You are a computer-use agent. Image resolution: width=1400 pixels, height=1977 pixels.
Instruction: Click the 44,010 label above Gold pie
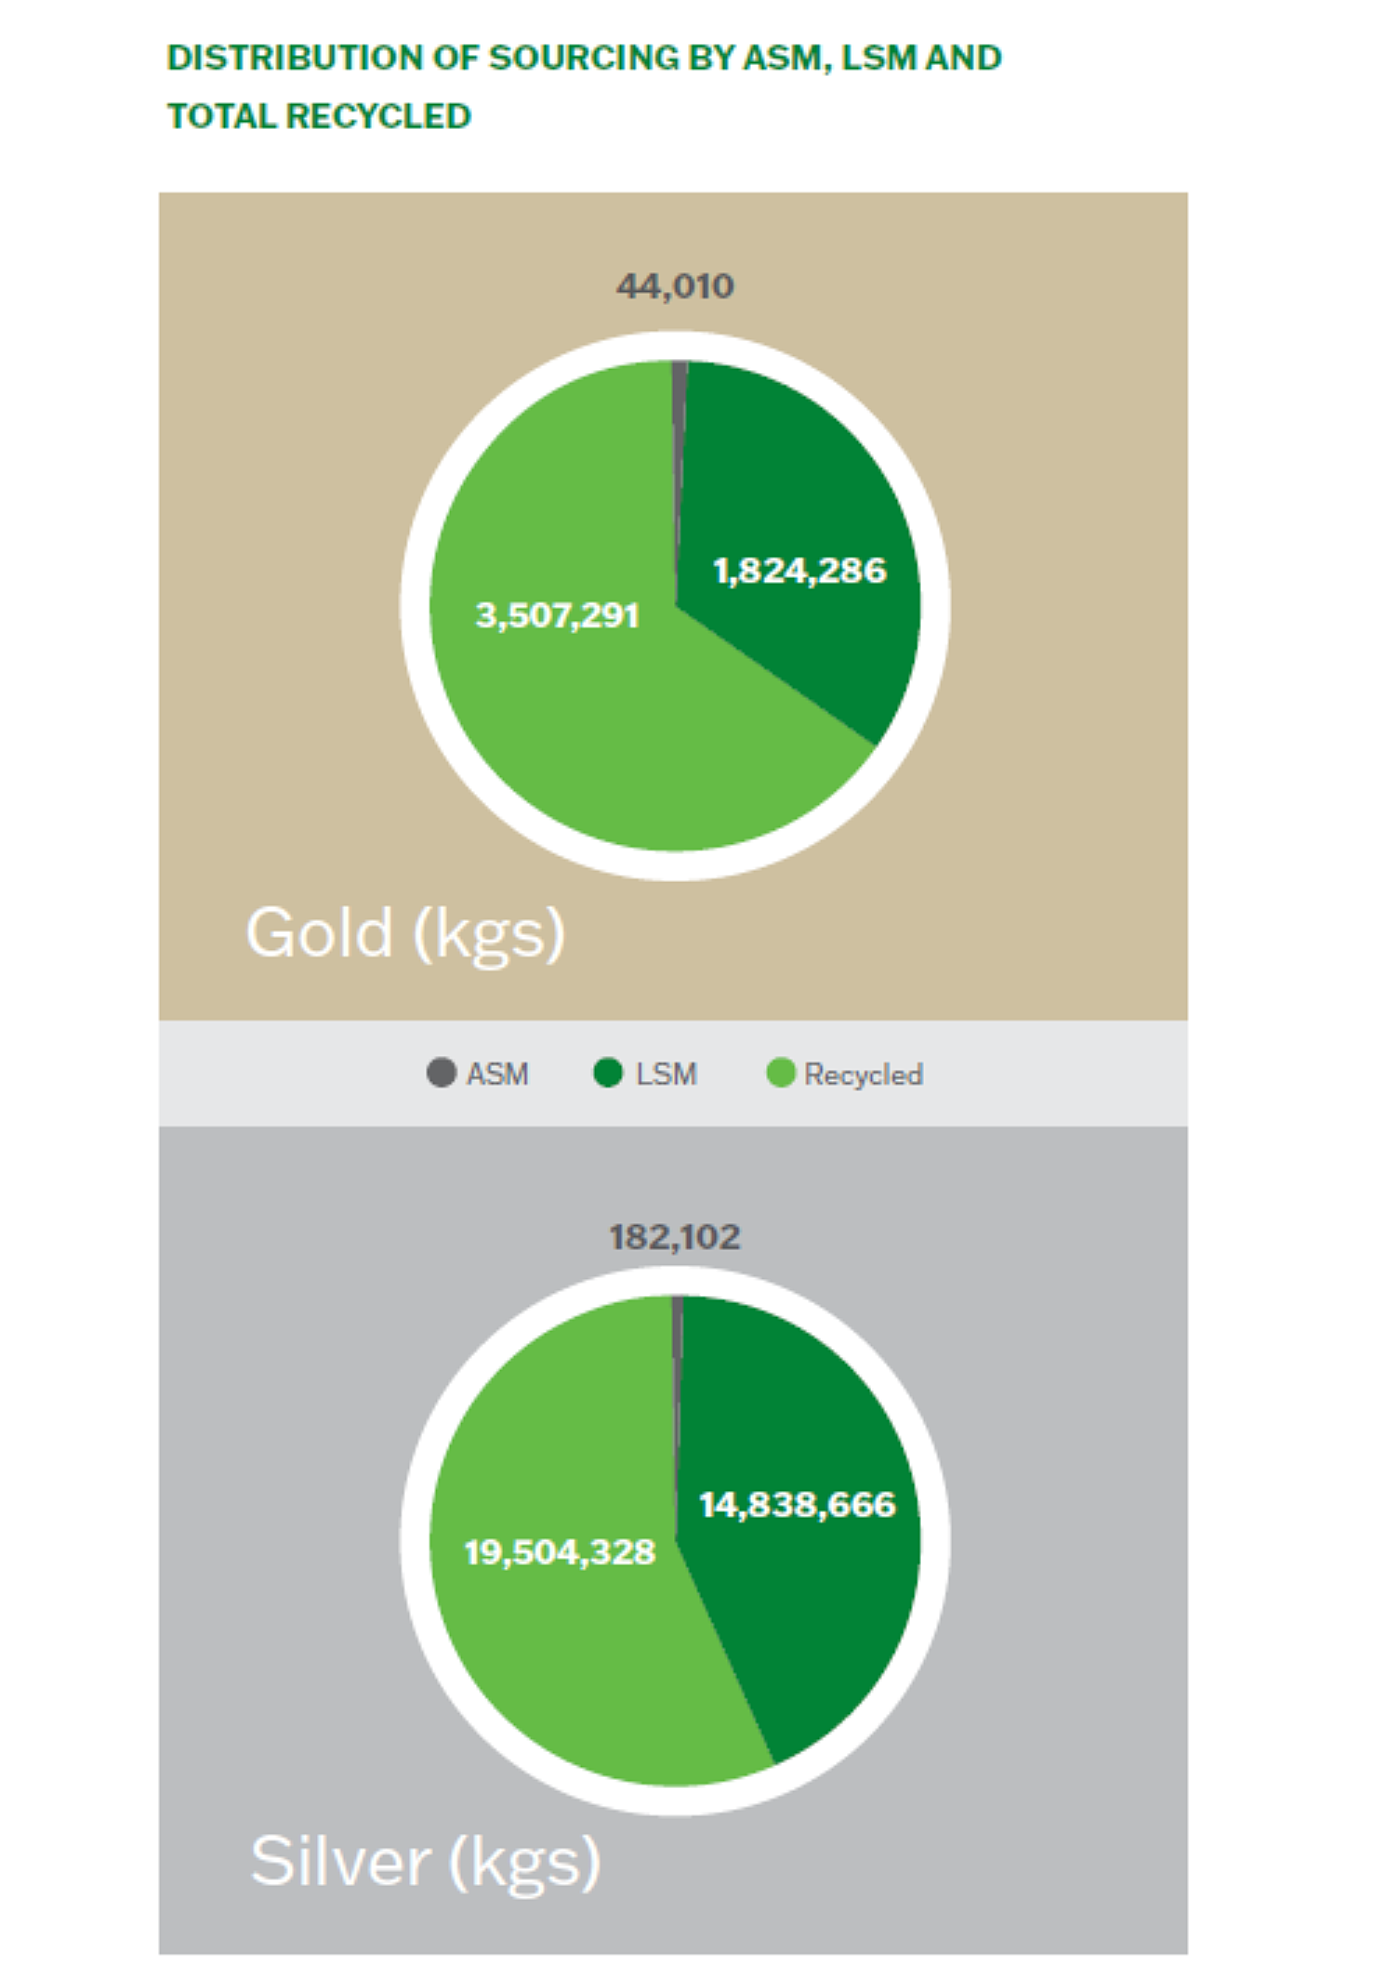pyautogui.click(x=675, y=287)
